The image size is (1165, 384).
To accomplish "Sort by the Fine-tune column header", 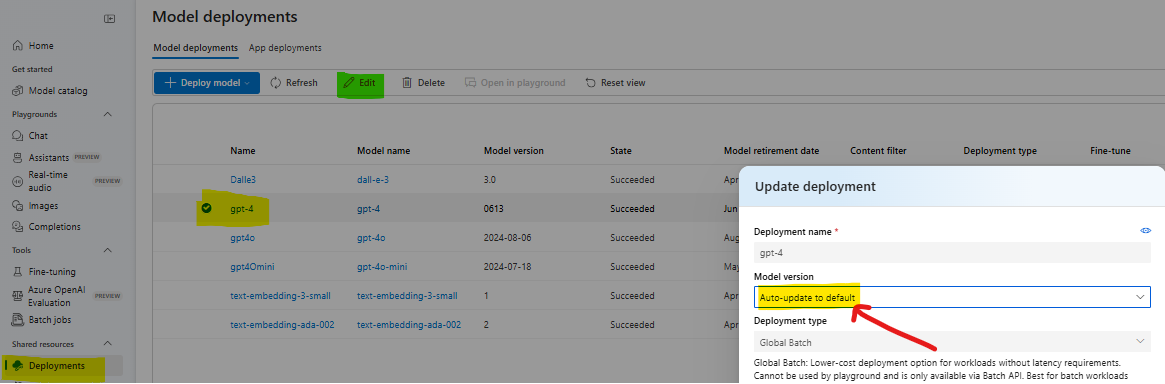I will (1110, 151).
